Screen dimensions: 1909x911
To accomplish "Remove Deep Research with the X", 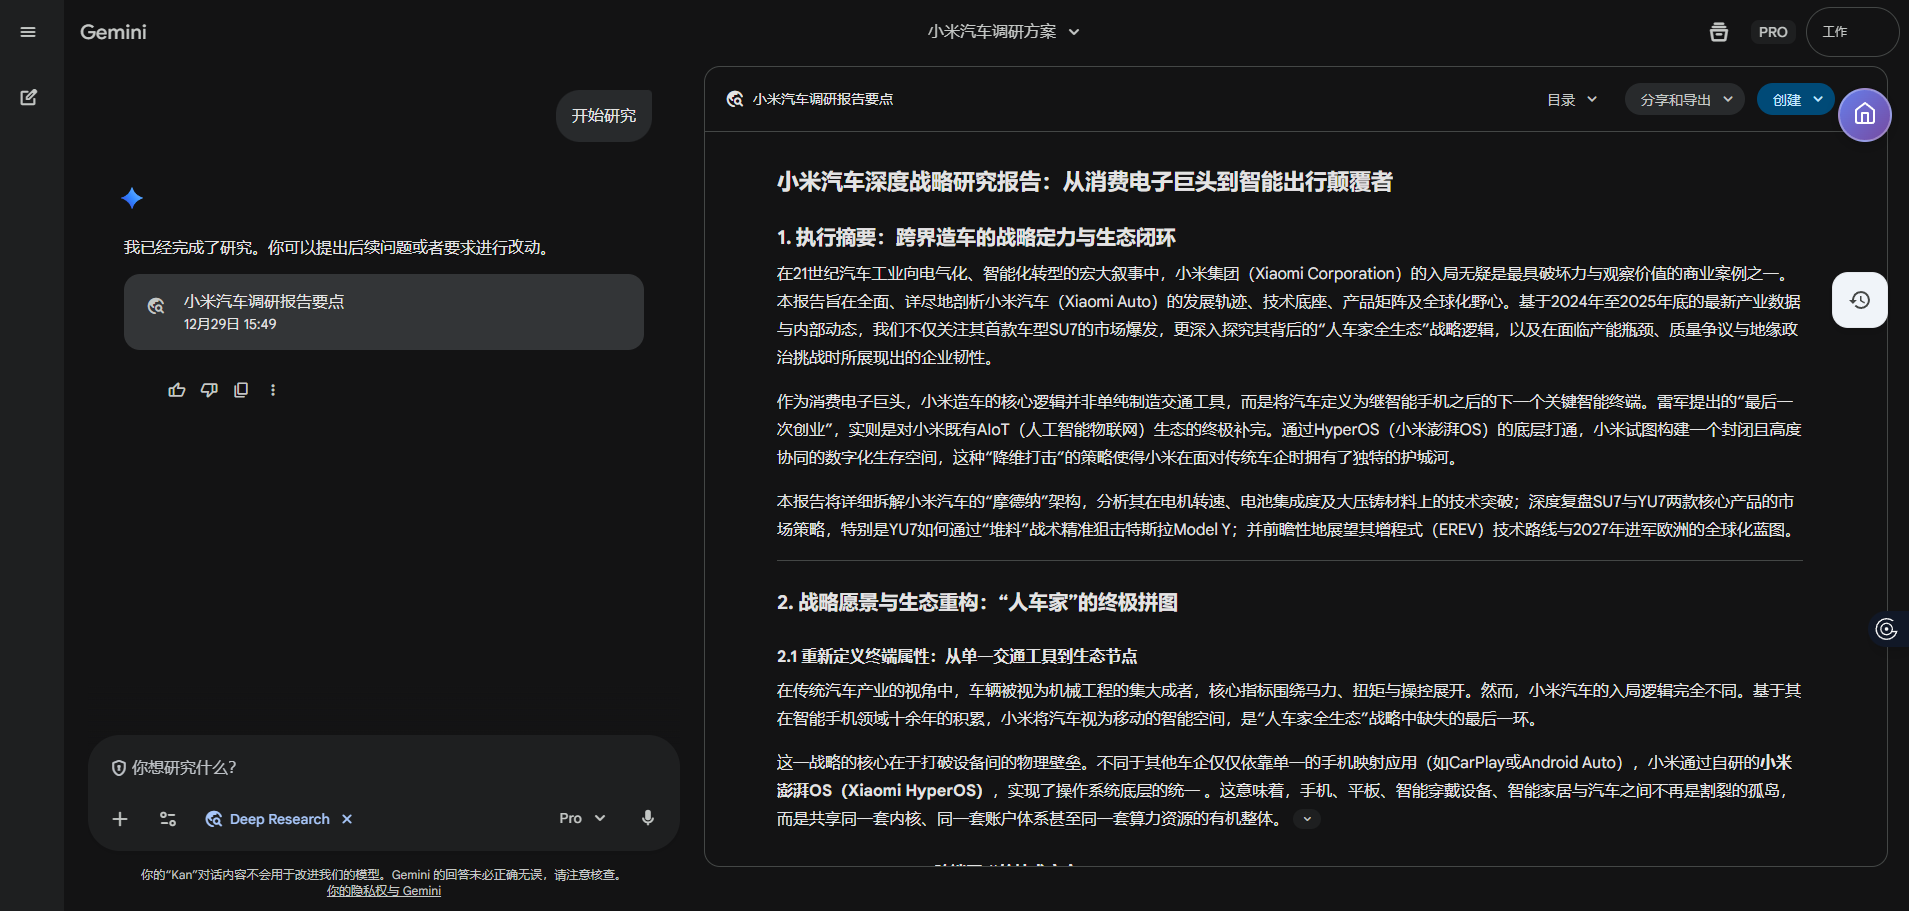I will coord(347,819).
